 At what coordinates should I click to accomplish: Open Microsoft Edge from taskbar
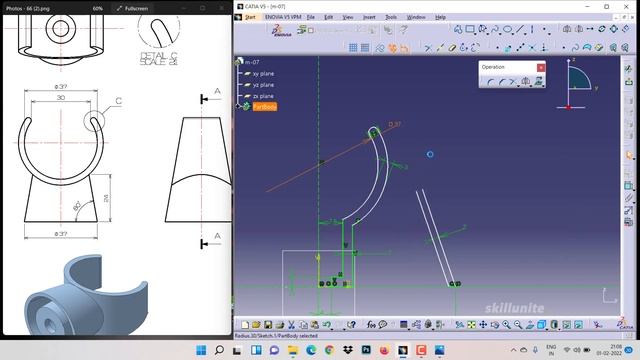tap(311, 350)
